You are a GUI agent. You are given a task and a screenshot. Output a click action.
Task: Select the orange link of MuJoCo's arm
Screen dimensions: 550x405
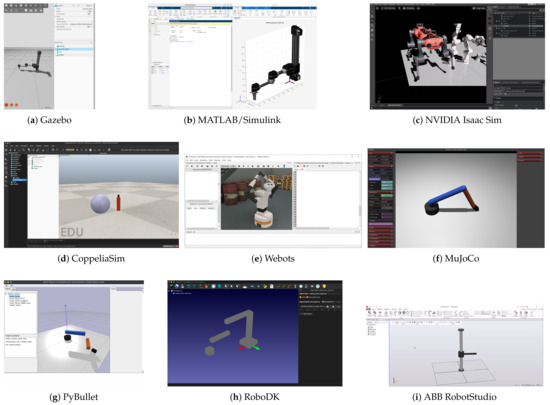(x=471, y=200)
